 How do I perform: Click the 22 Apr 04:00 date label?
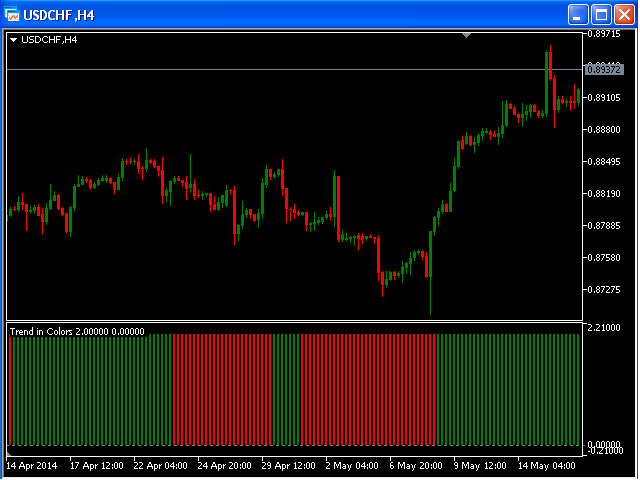click(x=160, y=466)
